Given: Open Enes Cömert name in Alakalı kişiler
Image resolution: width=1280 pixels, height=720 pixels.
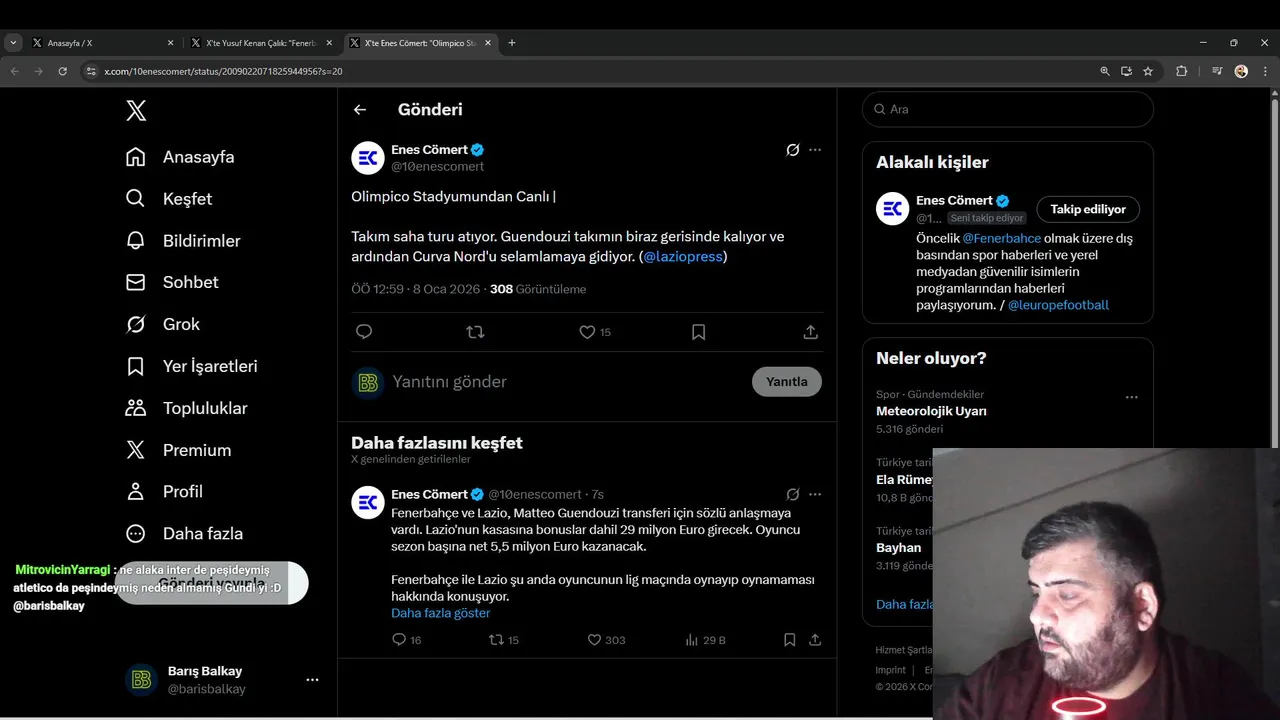Looking at the screenshot, I should pyautogui.click(x=955, y=200).
